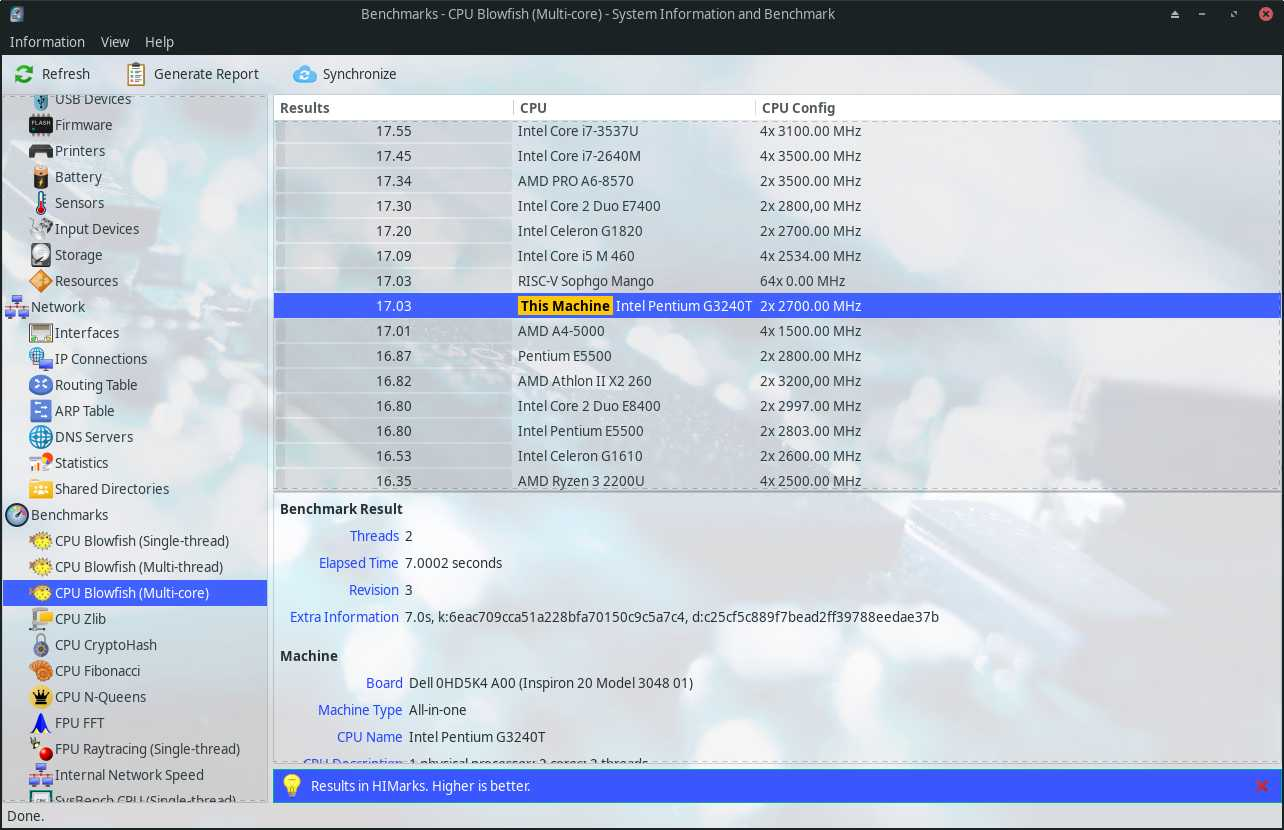Select the Intel Core 2 Duo E7400 row

[x=777, y=206]
